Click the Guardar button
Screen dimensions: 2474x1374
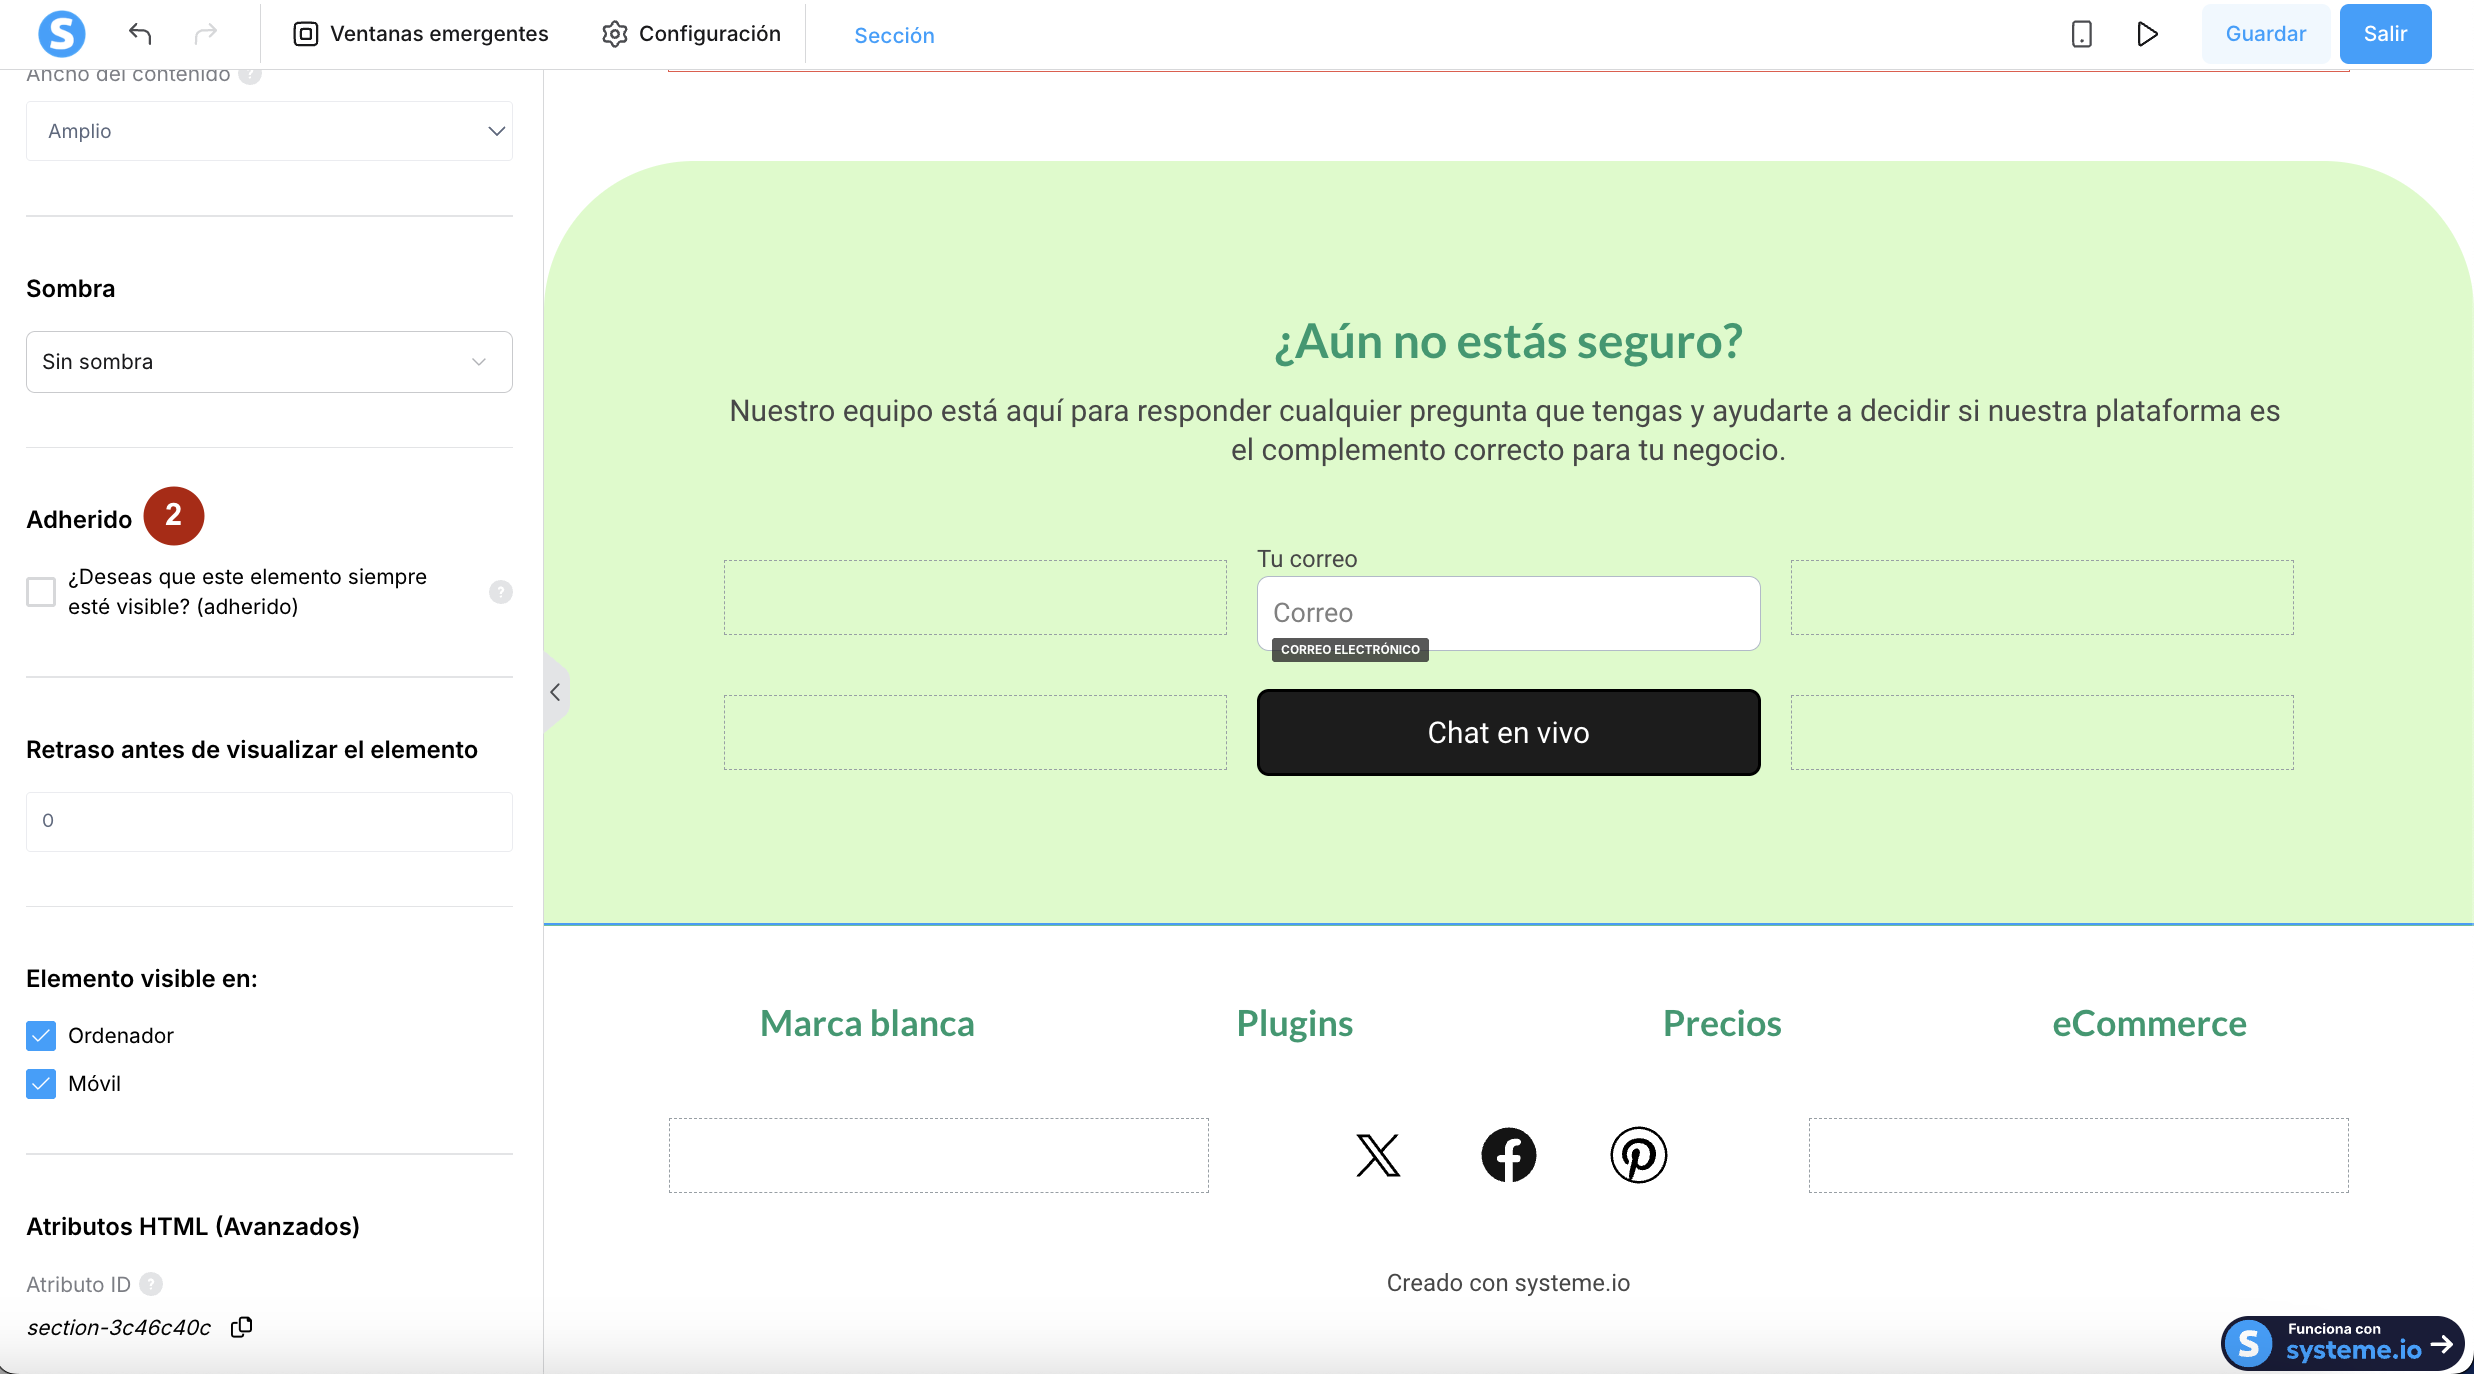coord(2265,34)
